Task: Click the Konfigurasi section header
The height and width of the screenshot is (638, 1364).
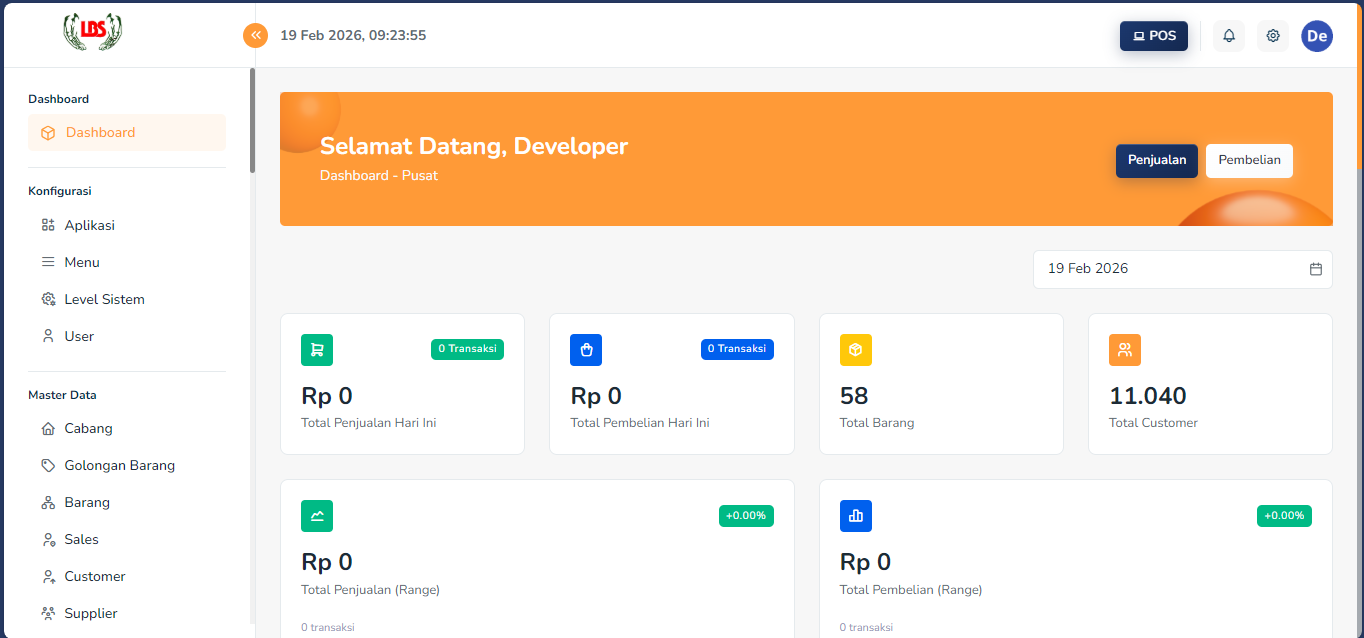Action: pos(60,191)
